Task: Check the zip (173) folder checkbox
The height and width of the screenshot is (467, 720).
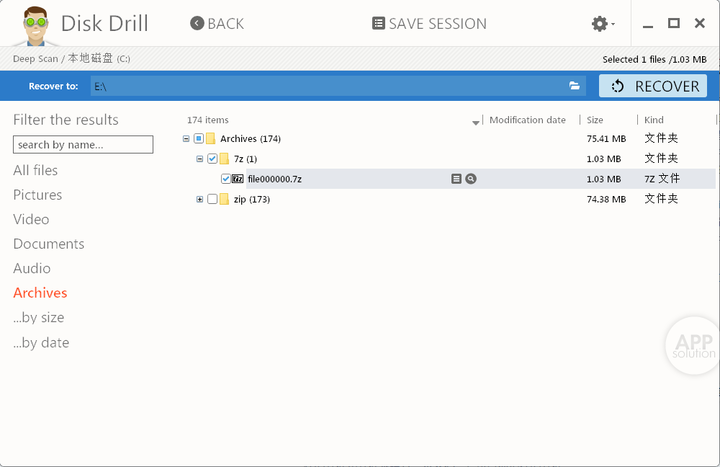Action: (x=212, y=199)
